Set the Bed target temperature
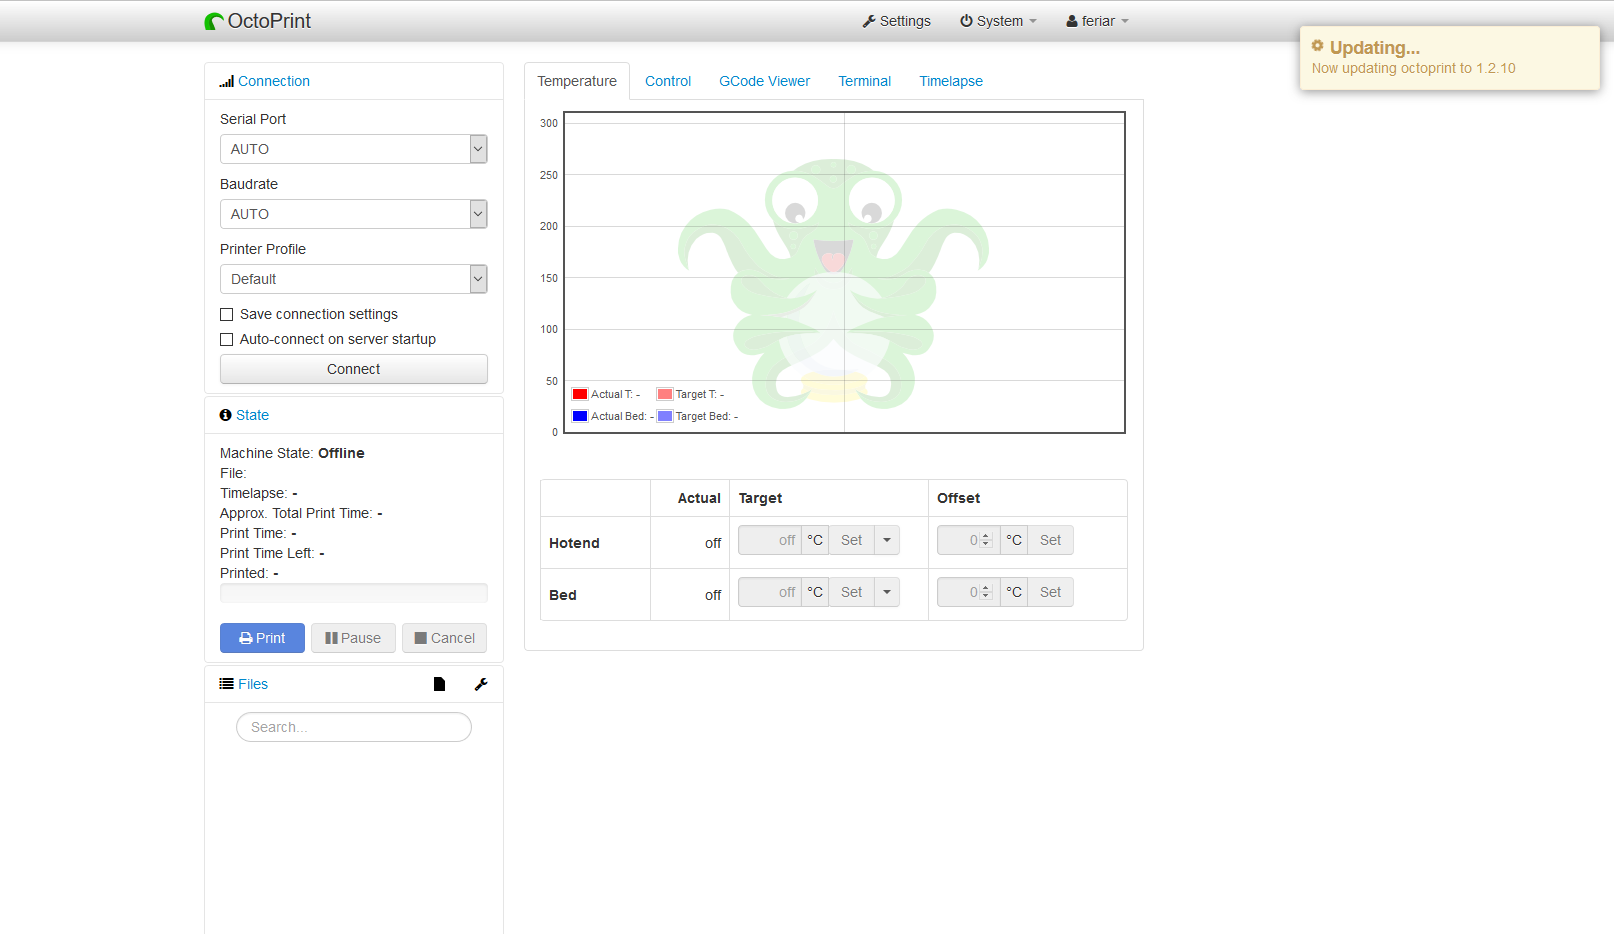 pyautogui.click(x=851, y=592)
